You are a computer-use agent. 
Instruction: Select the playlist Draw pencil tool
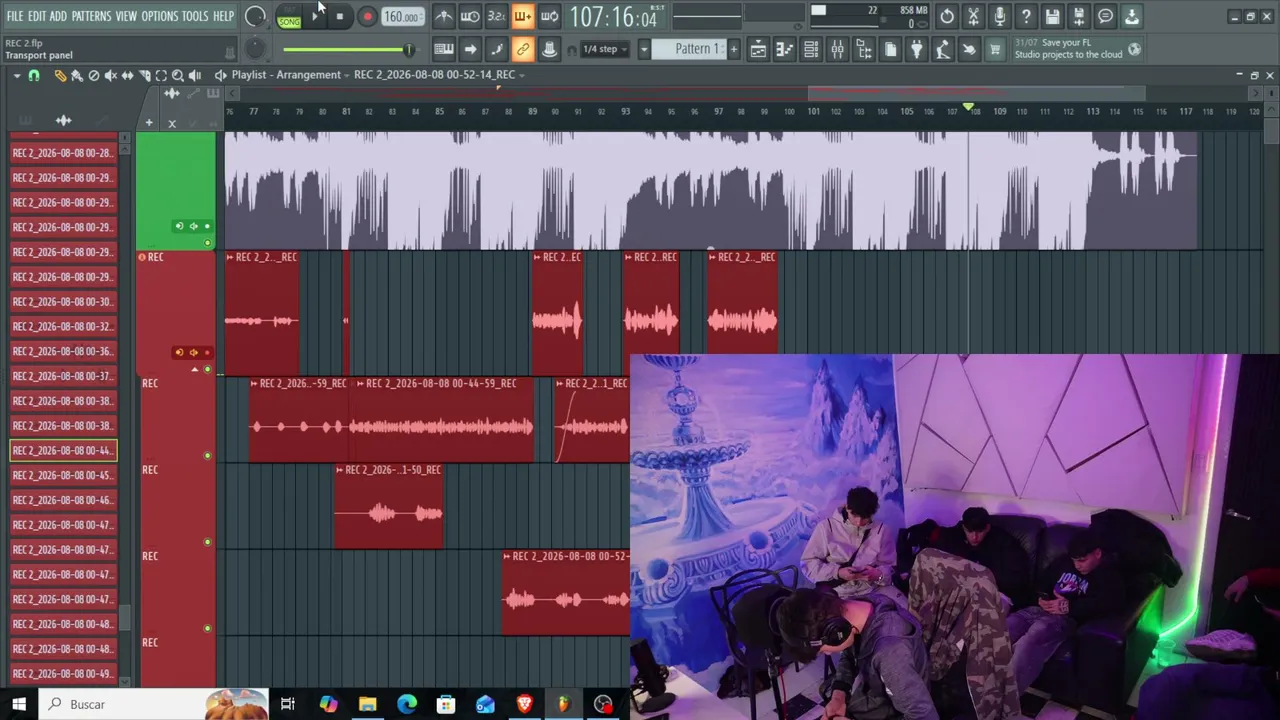pos(60,75)
